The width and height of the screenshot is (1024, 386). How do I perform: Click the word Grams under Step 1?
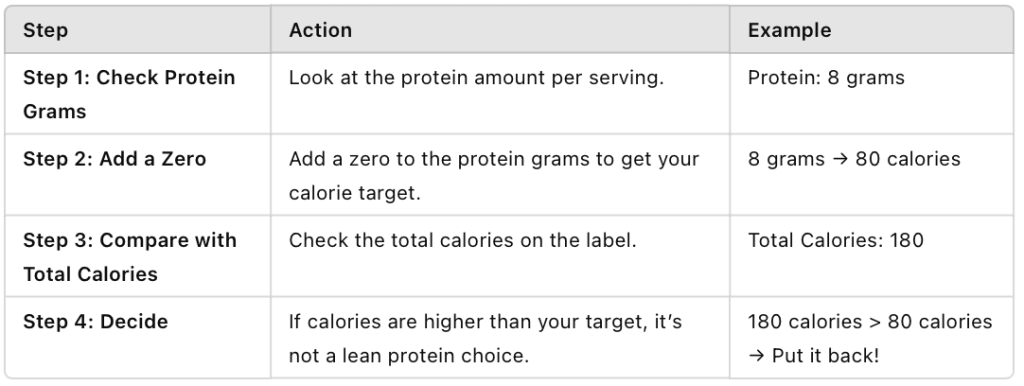point(55,112)
